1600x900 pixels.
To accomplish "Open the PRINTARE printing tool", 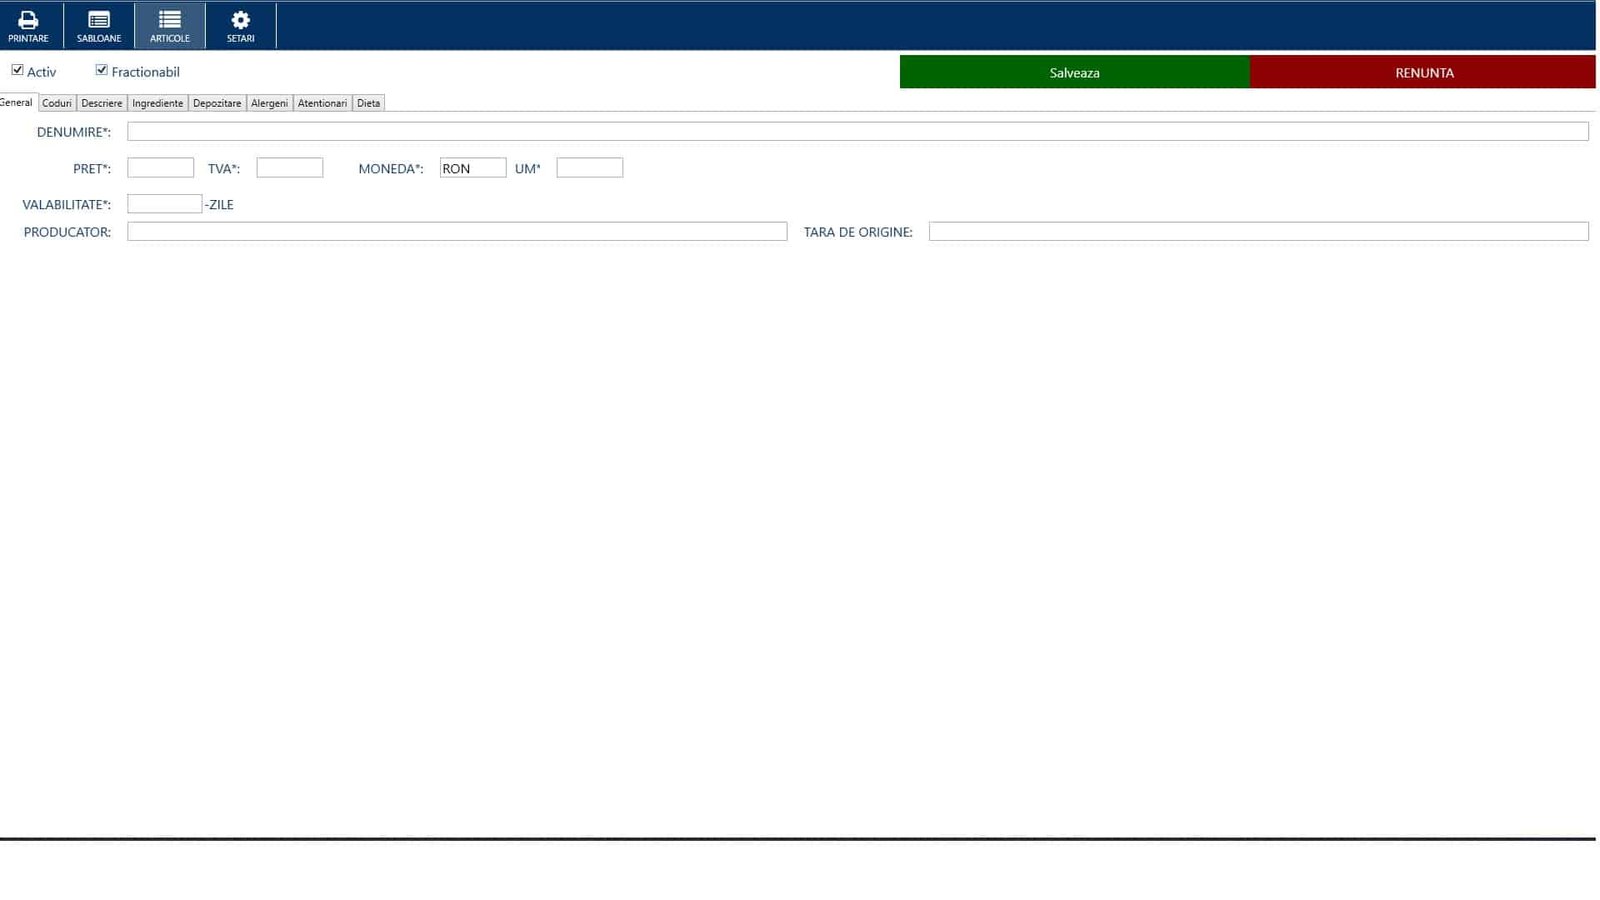I will coord(28,25).
